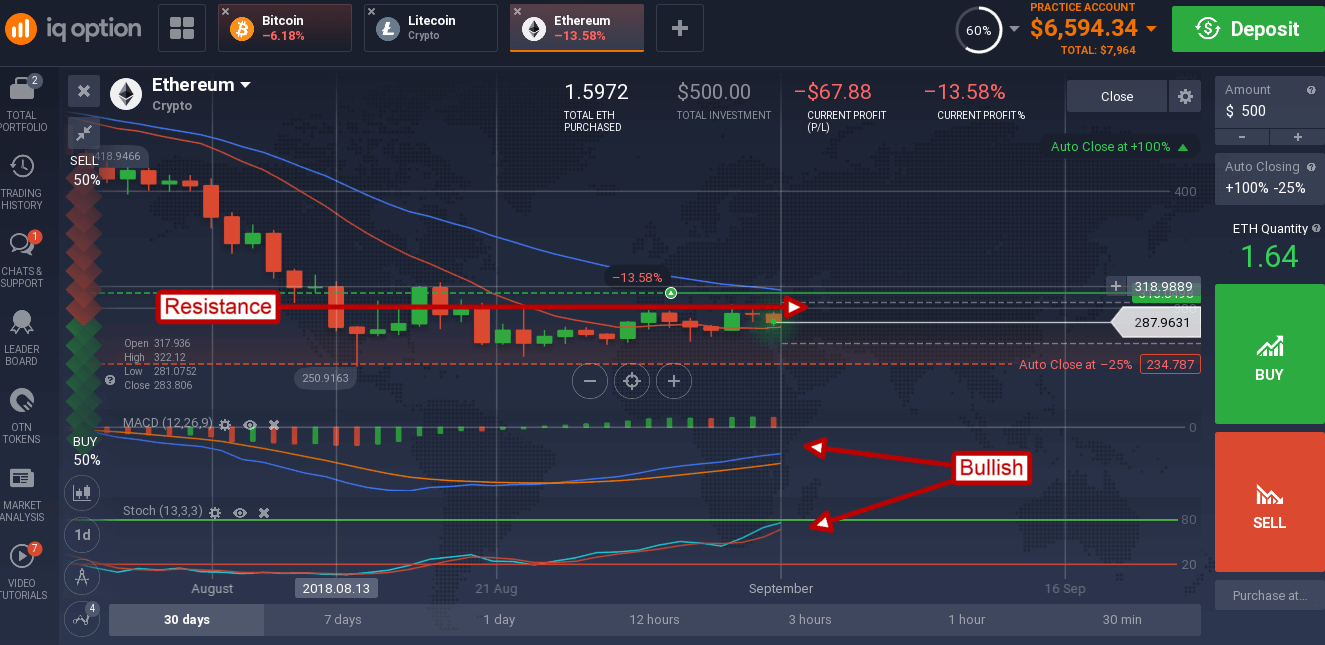Zoom out the chart with minus
Screen dimensions: 1325x645
click(590, 381)
